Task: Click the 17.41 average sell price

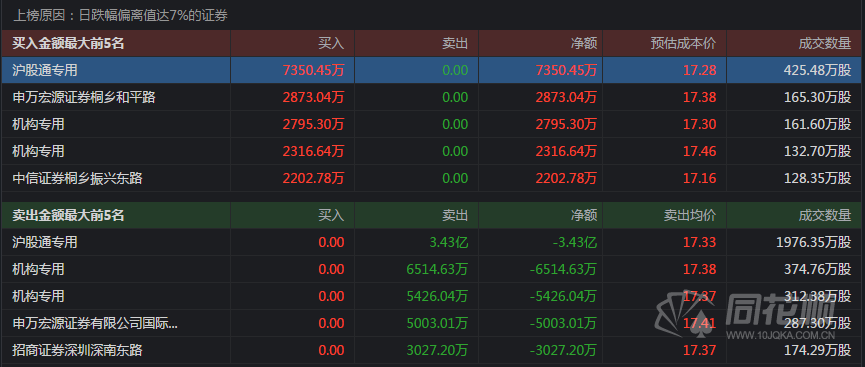Action: [700, 323]
